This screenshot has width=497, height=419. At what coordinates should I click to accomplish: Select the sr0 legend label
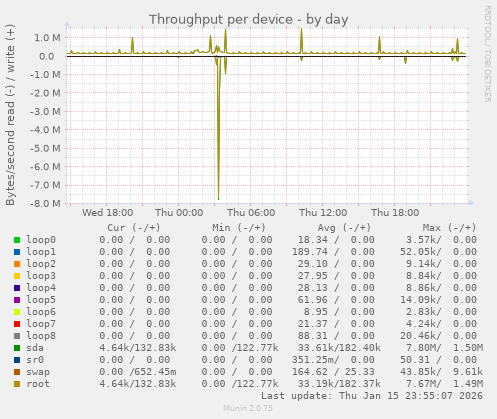coord(35,360)
